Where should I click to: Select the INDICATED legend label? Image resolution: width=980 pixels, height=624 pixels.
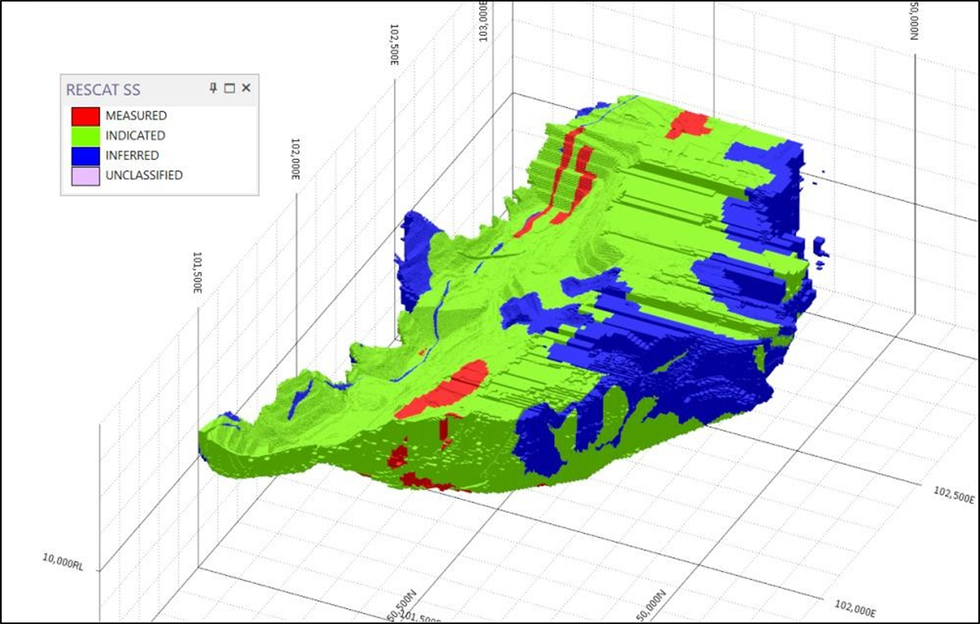135,136
